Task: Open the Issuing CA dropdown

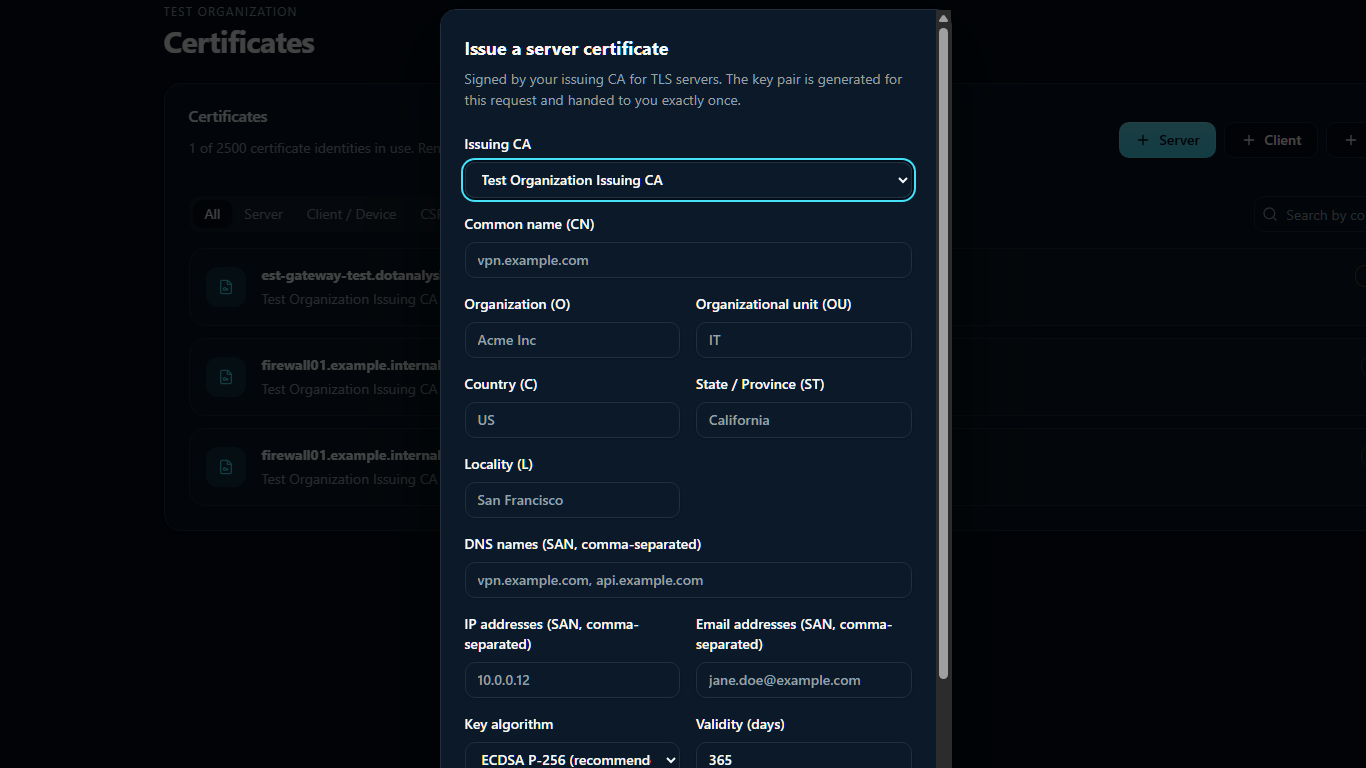Action: [688, 180]
